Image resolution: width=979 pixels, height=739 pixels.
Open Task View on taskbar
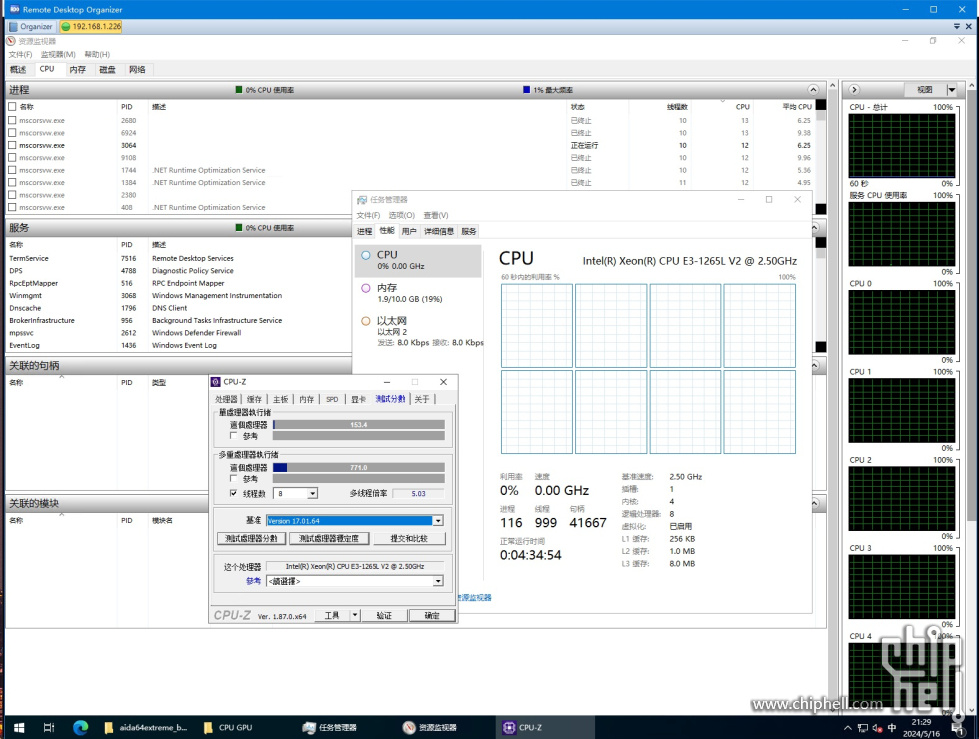(x=49, y=728)
